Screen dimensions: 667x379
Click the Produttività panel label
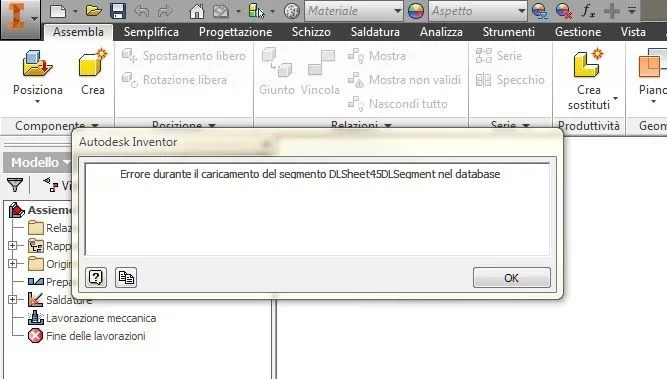[589, 126]
